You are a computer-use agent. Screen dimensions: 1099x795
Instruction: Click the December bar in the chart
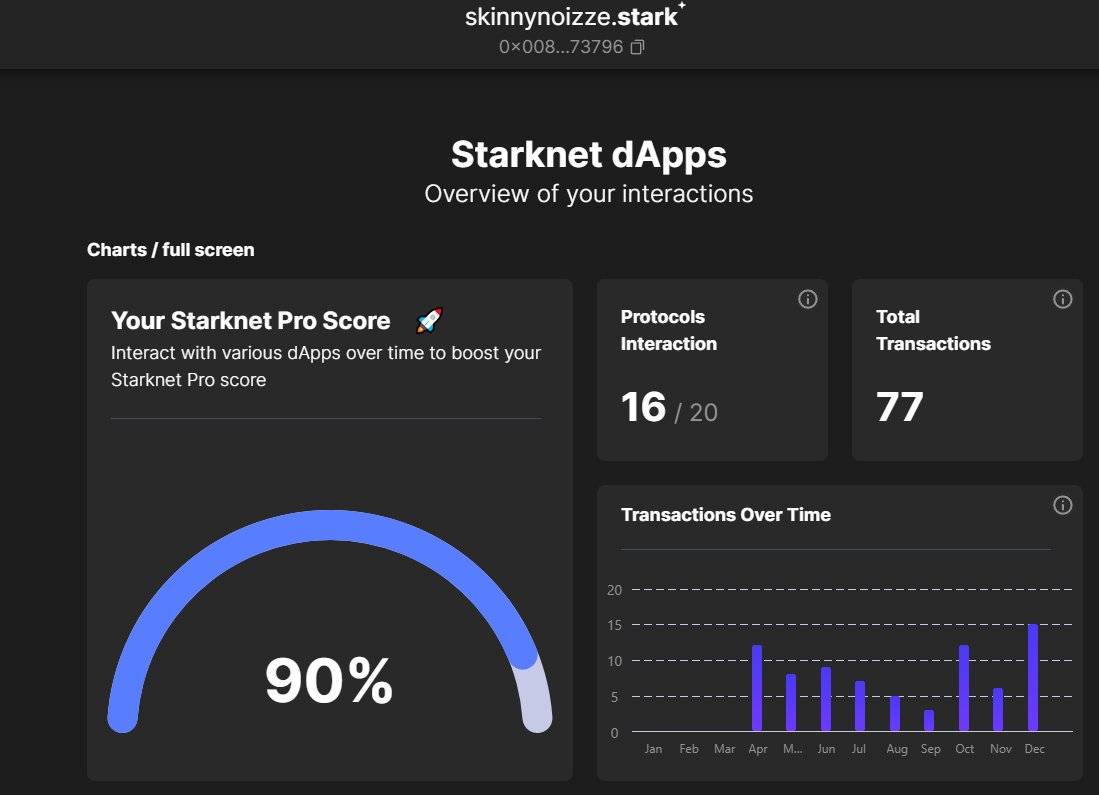click(x=1034, y=678)
